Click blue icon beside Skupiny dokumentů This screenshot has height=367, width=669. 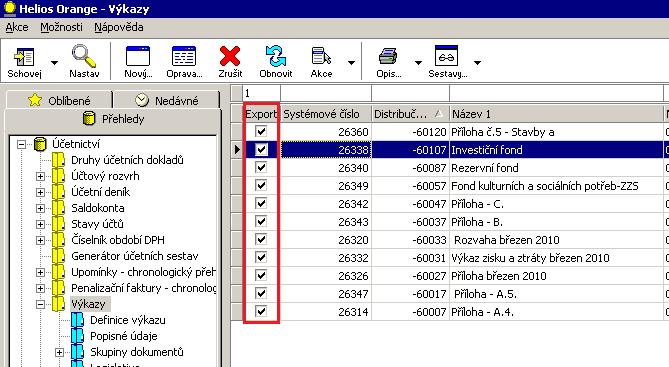[78, 352]
